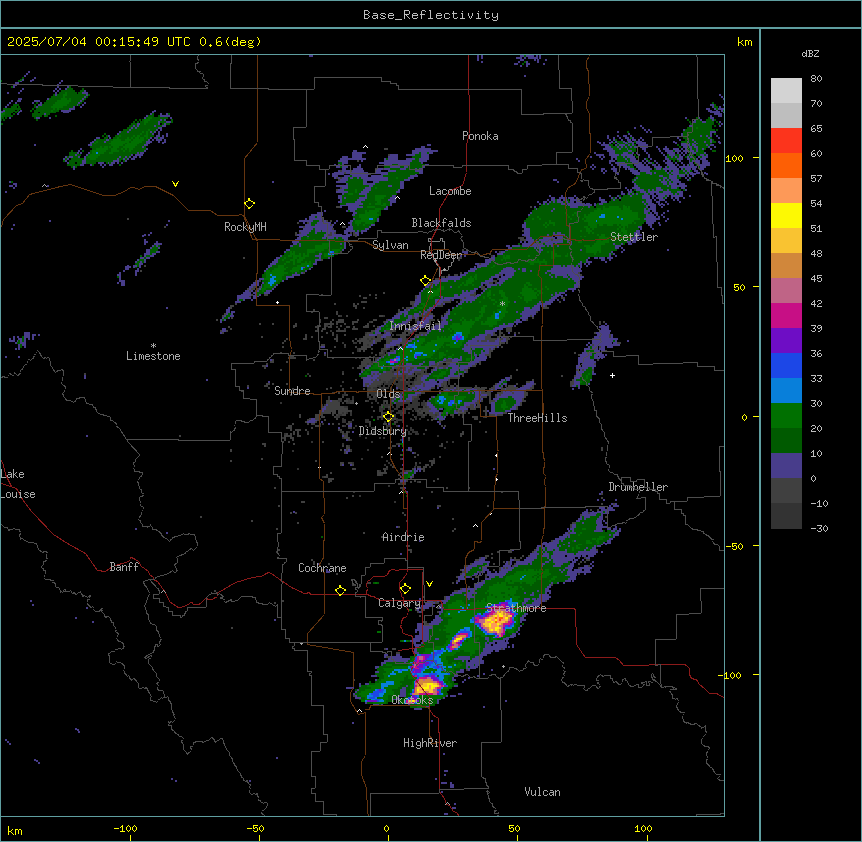
Task: Click the 50 tick on right axis
Action: [x=739, y=287]
